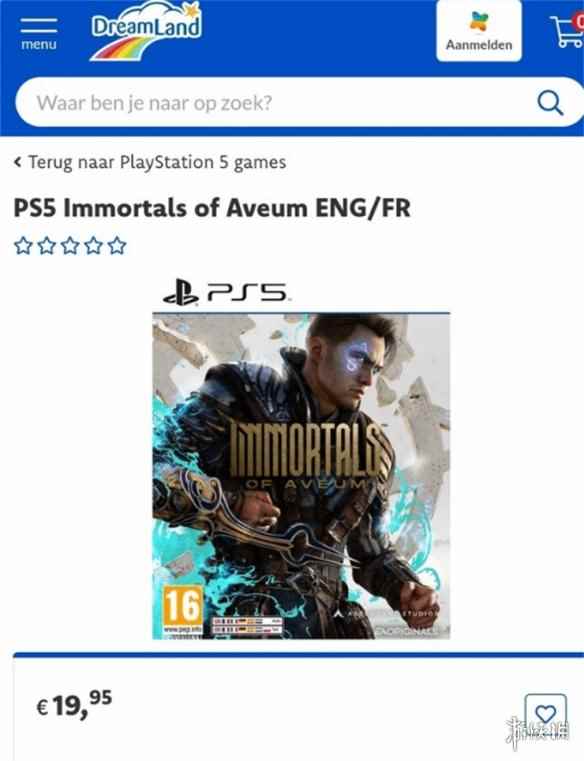Click the colorful Aanmelden account icon

[x=479, y=22]
